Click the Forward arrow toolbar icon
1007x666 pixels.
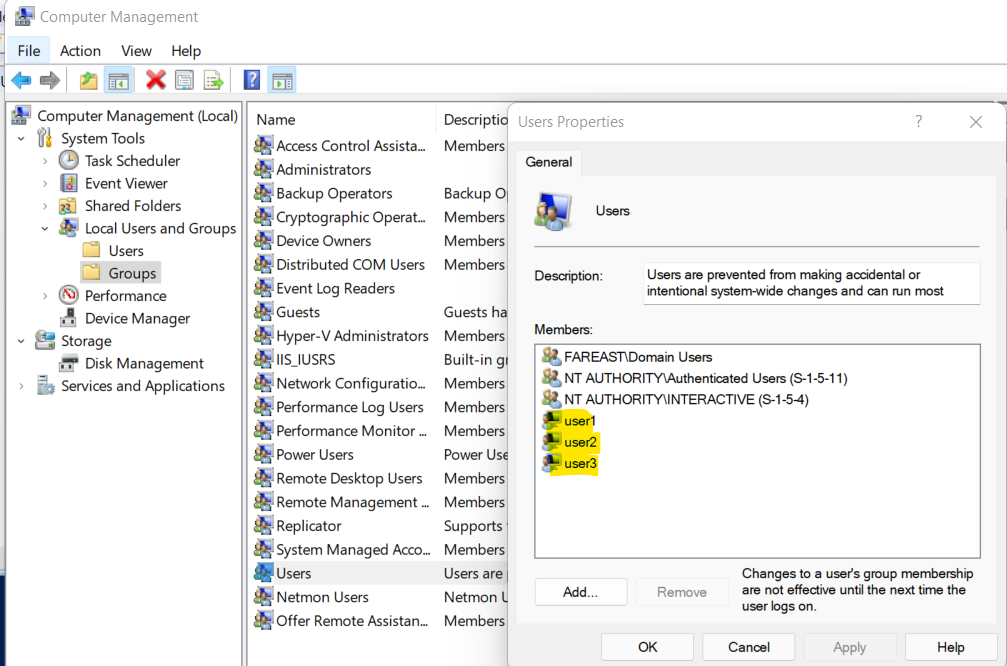pos(49,80)
